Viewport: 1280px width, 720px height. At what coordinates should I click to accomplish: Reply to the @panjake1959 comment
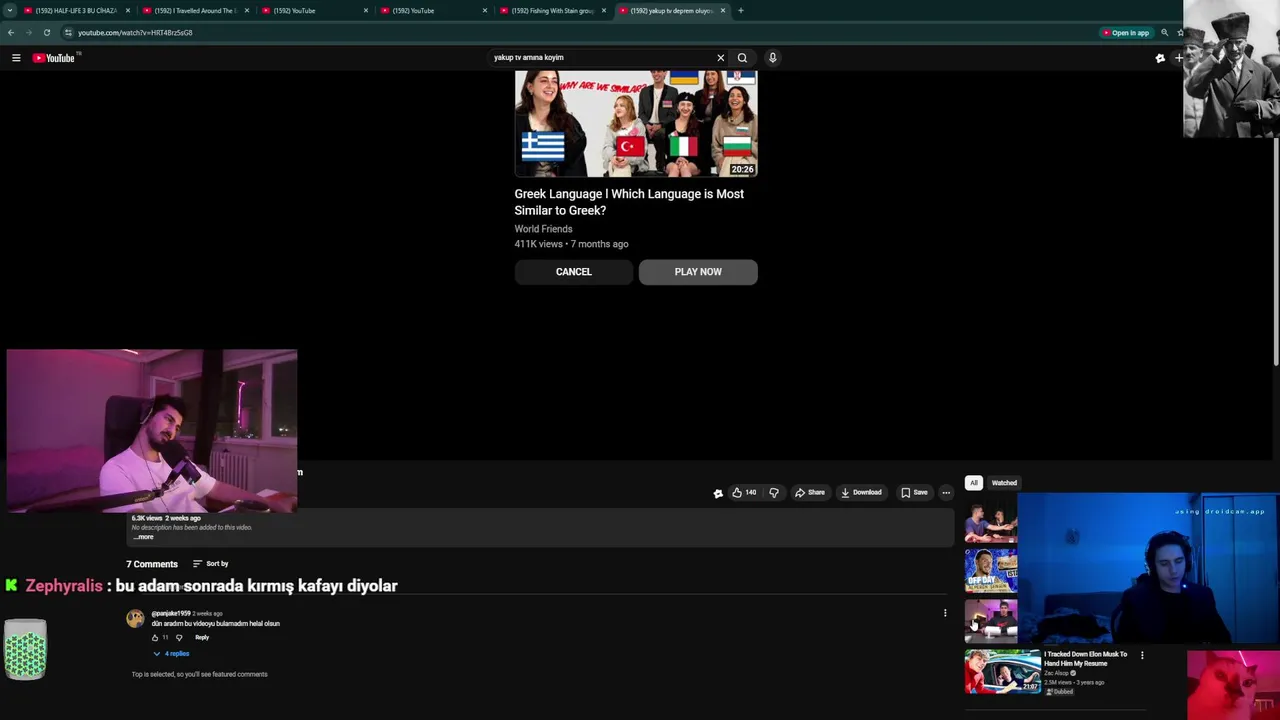click(202, 637)
